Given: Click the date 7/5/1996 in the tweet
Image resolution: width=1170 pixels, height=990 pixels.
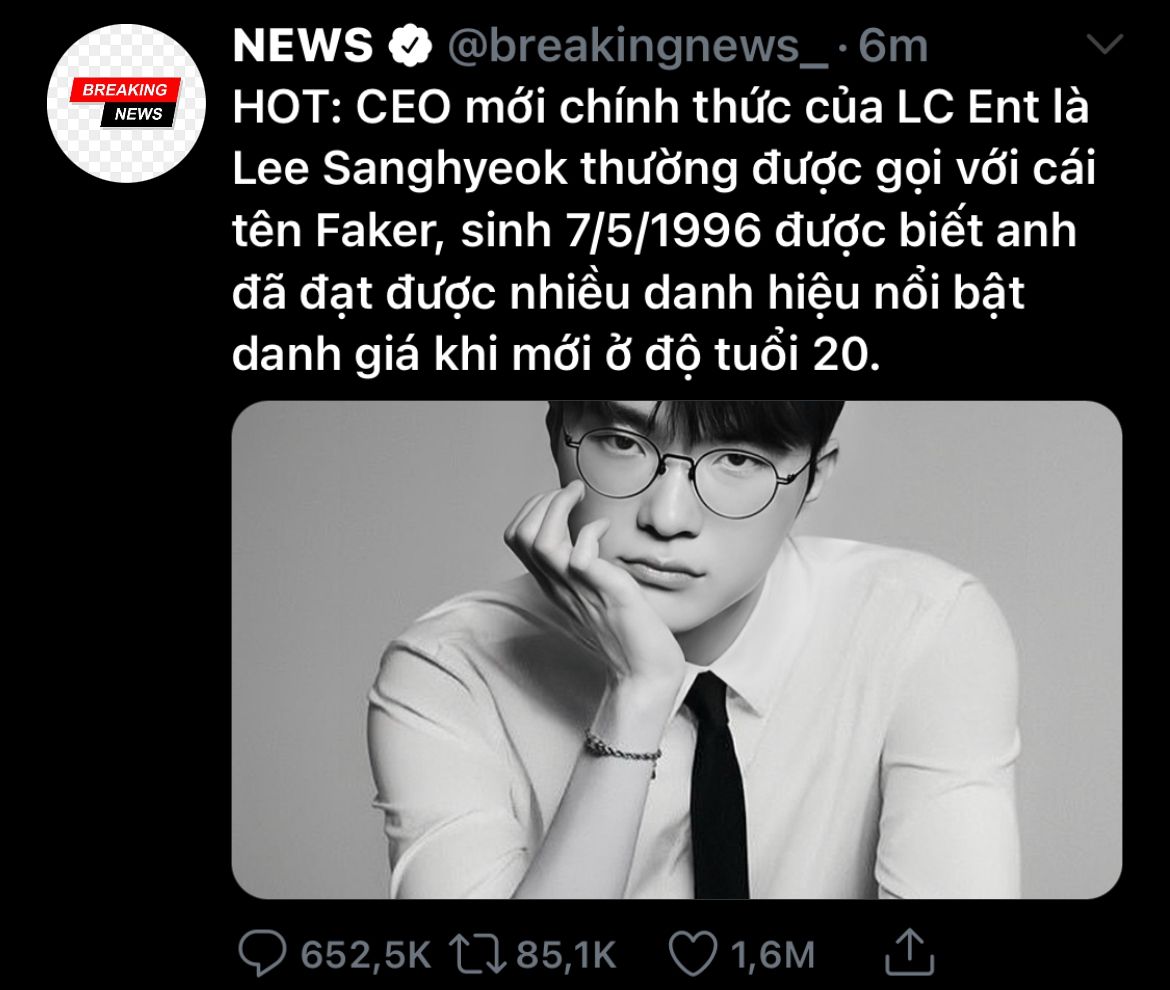Looking at the screenshot, I should (663, 230).
